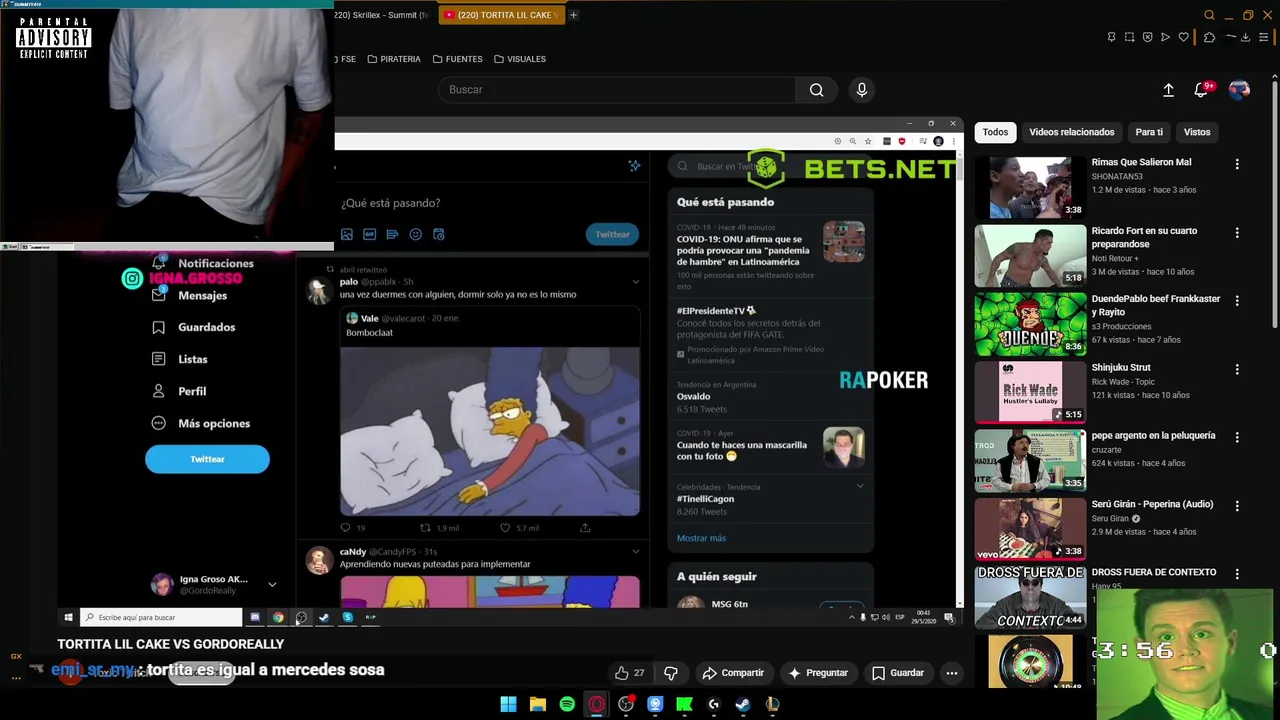The height and width of the screenshot is (720, 1280).
Task: Click Guardar save button
Action: coord(897,673)
